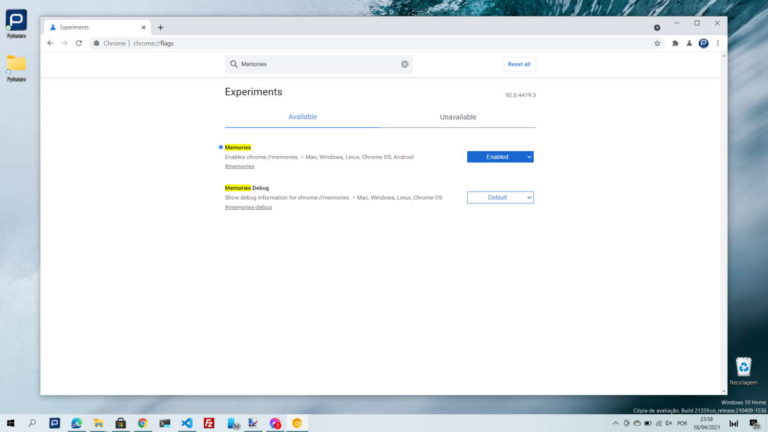Open a new browser tab
The width and height of the screenshot is (768, 432).
[x=160, y=27]
